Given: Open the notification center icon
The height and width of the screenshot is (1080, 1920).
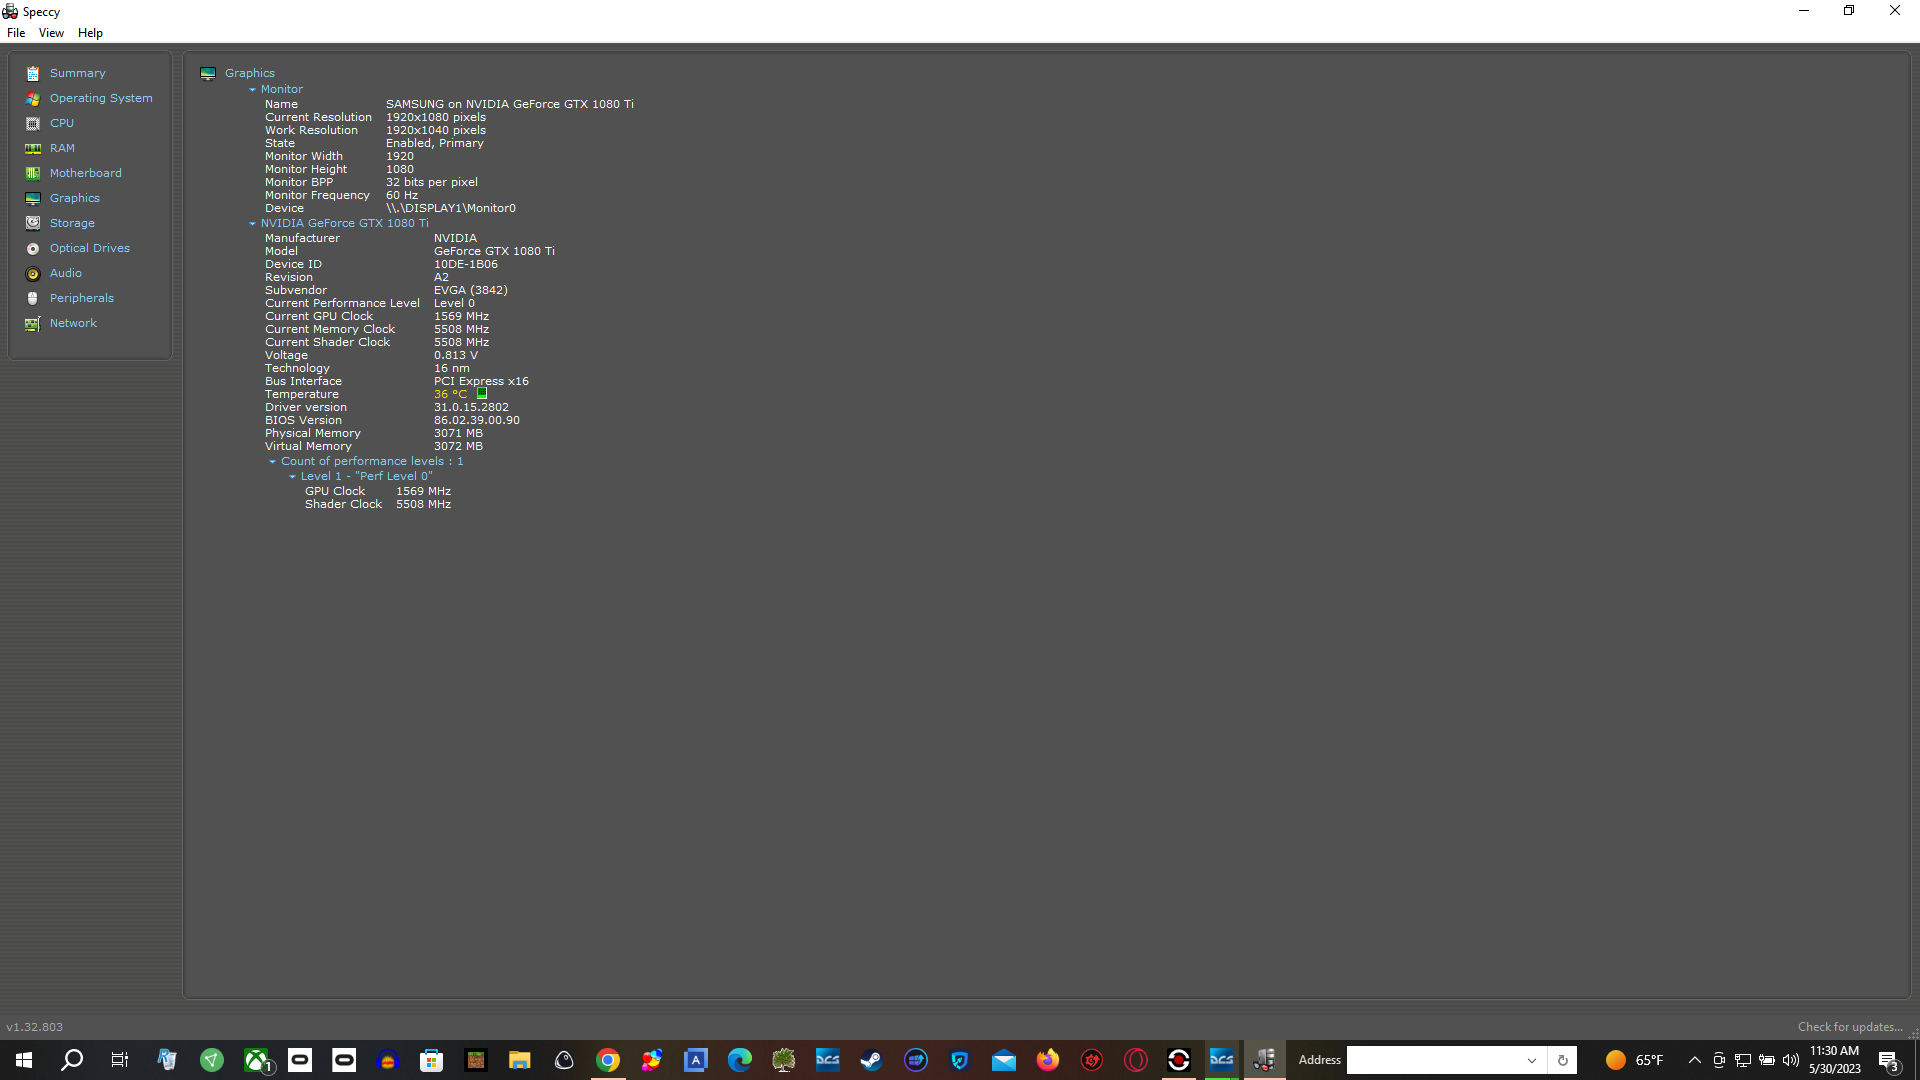Looking at the screenshot, I should click(1888, 1060).
